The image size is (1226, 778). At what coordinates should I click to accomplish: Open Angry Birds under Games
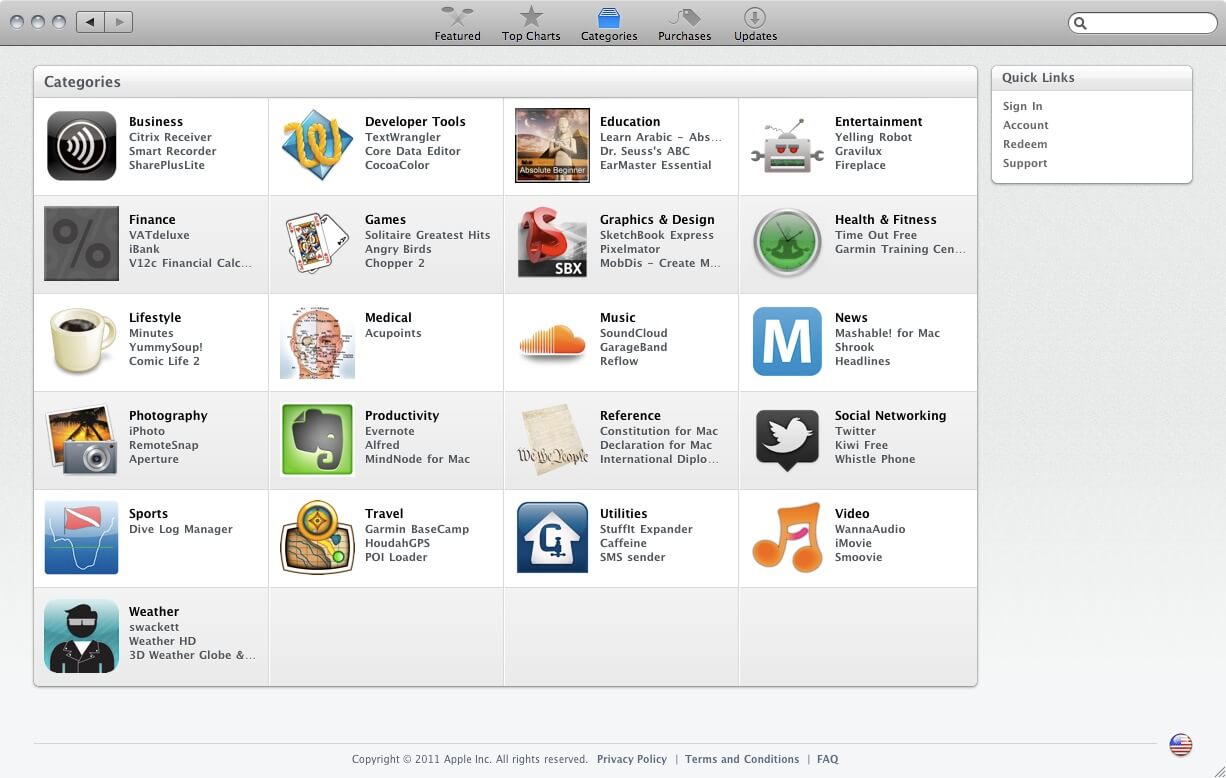point(398,249)
